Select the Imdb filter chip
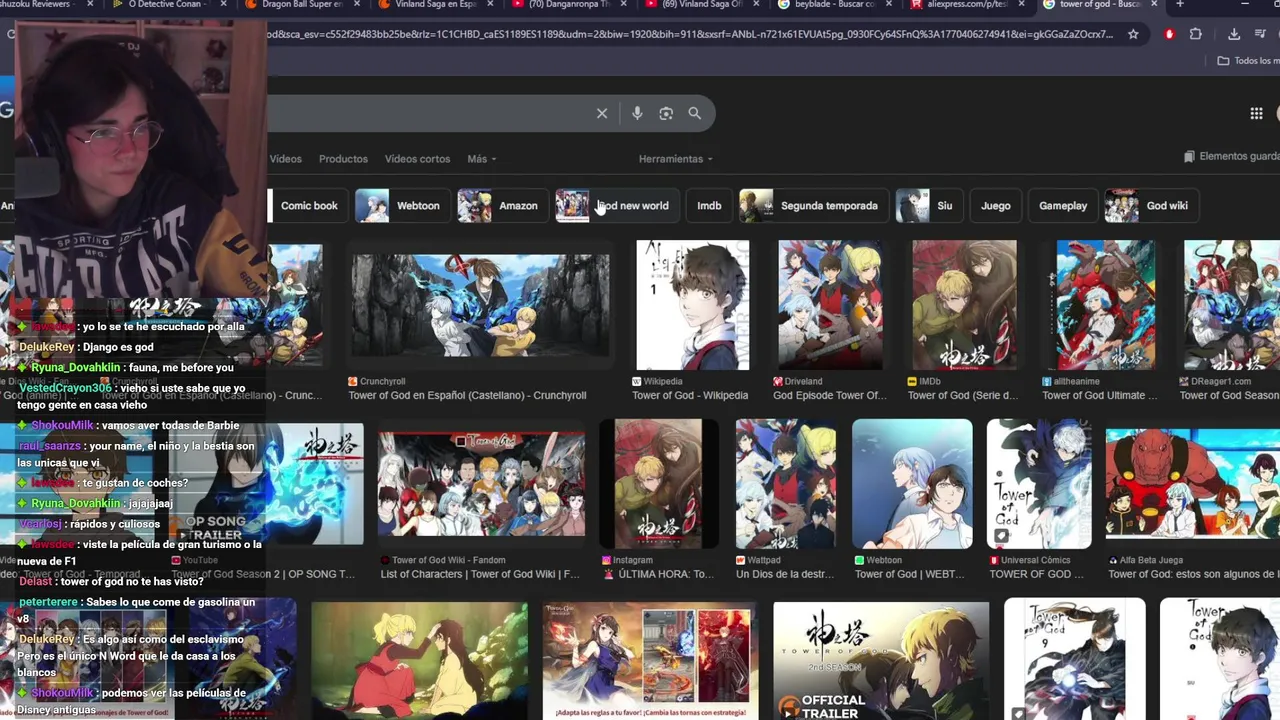The height and width of the screenshot is (720, 1280). point(709,206)
